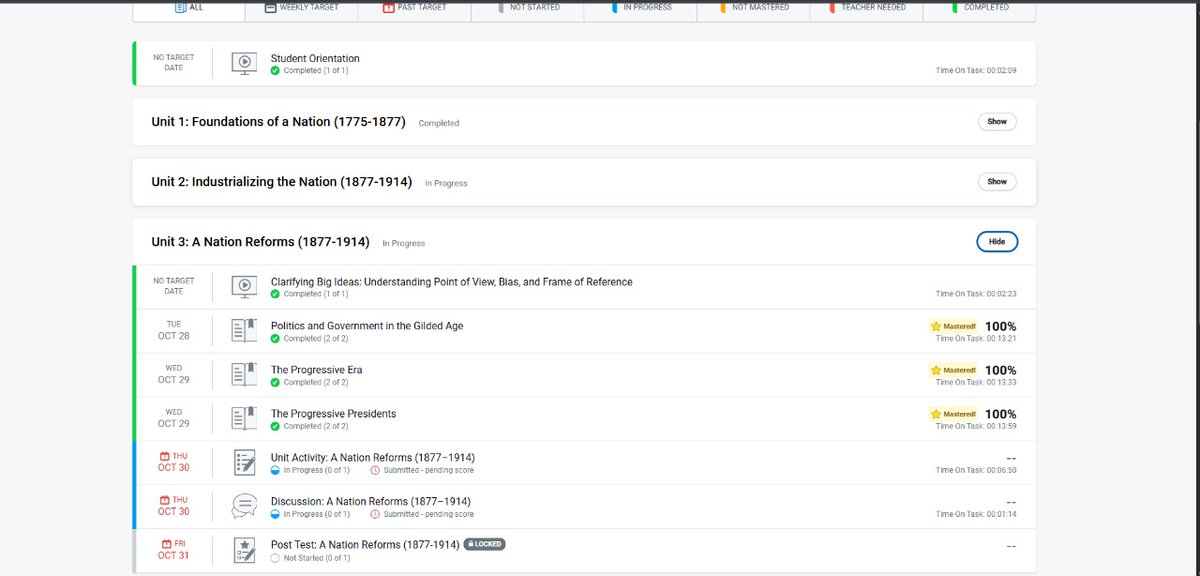Click Submitted - pending score text for Discussion

click(x=429, y=514)
